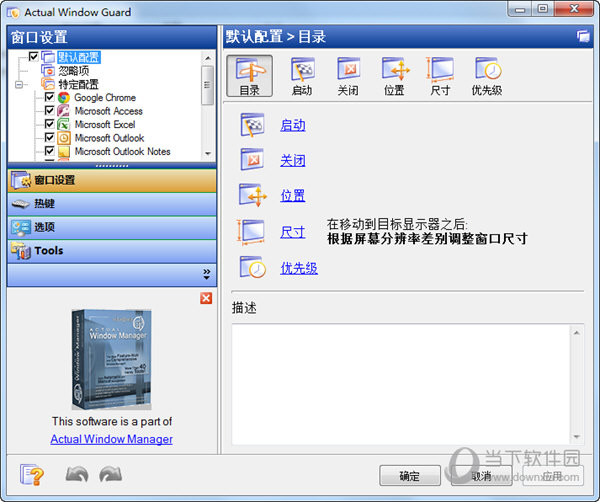
Task: Open the help icon at bottom left
Action: coord(32,475)
